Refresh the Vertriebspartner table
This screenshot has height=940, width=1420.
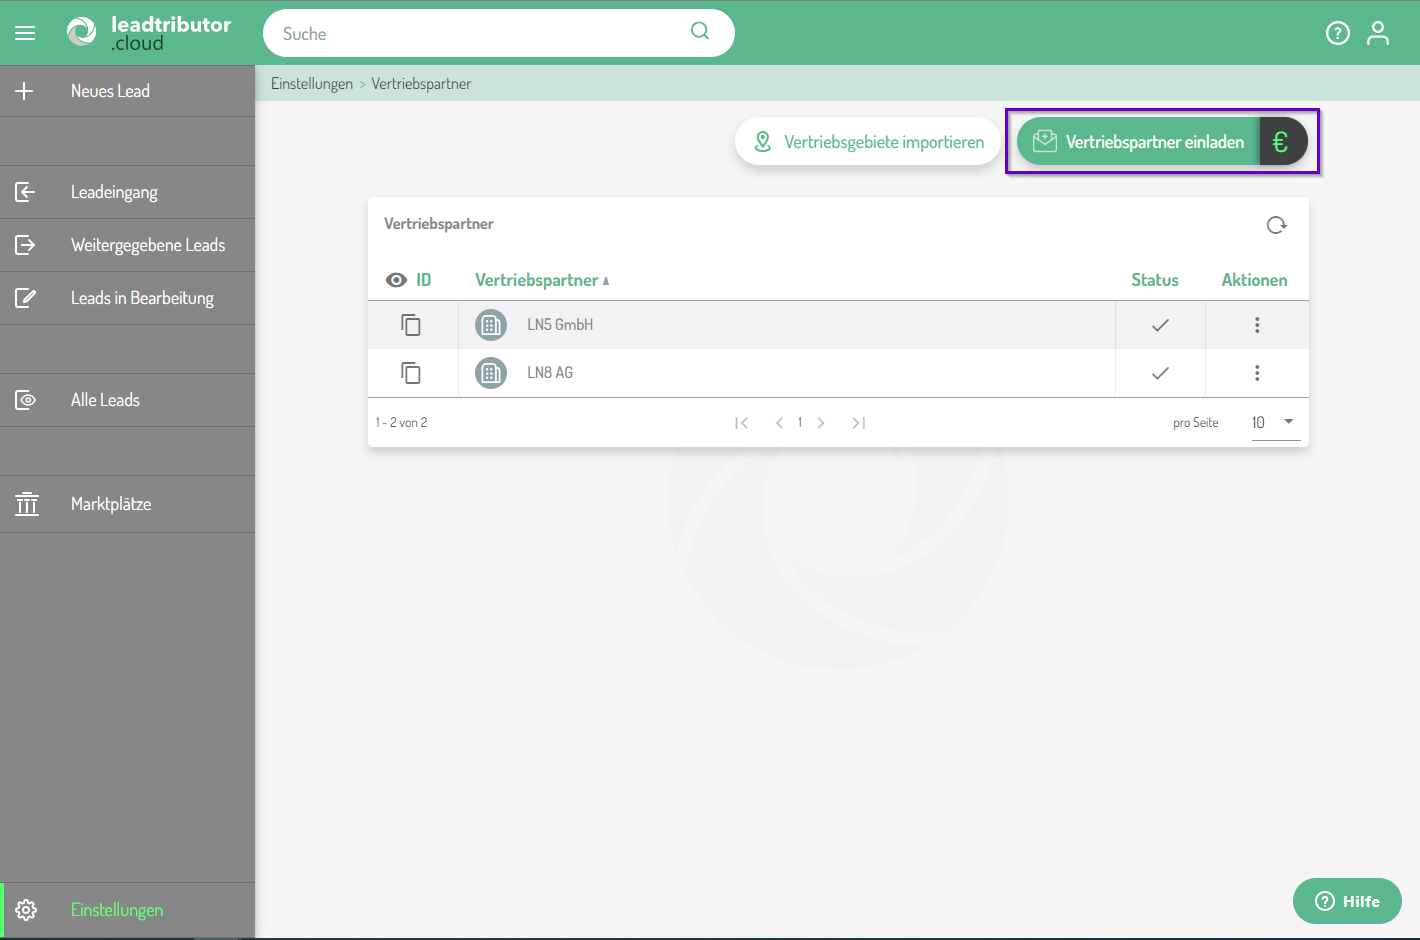point(1276,225)
